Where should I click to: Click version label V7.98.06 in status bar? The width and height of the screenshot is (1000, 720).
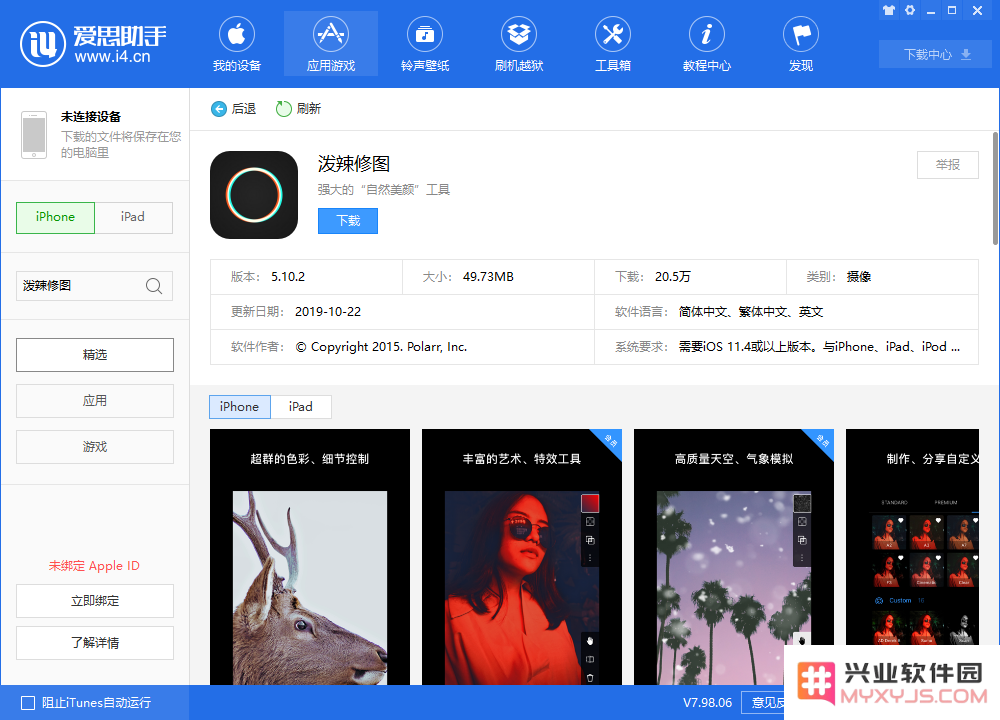click(707, 703)
